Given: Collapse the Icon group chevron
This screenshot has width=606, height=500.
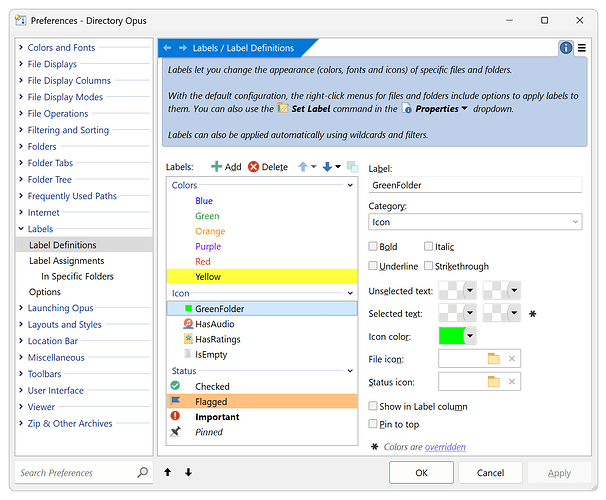Looking at the screenshot, I should [x=350, y=293].
